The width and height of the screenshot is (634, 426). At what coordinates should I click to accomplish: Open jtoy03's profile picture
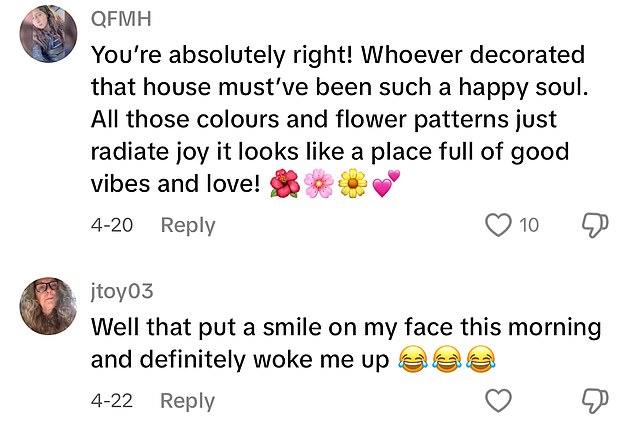pyautogui.click(x=49, y=306)
